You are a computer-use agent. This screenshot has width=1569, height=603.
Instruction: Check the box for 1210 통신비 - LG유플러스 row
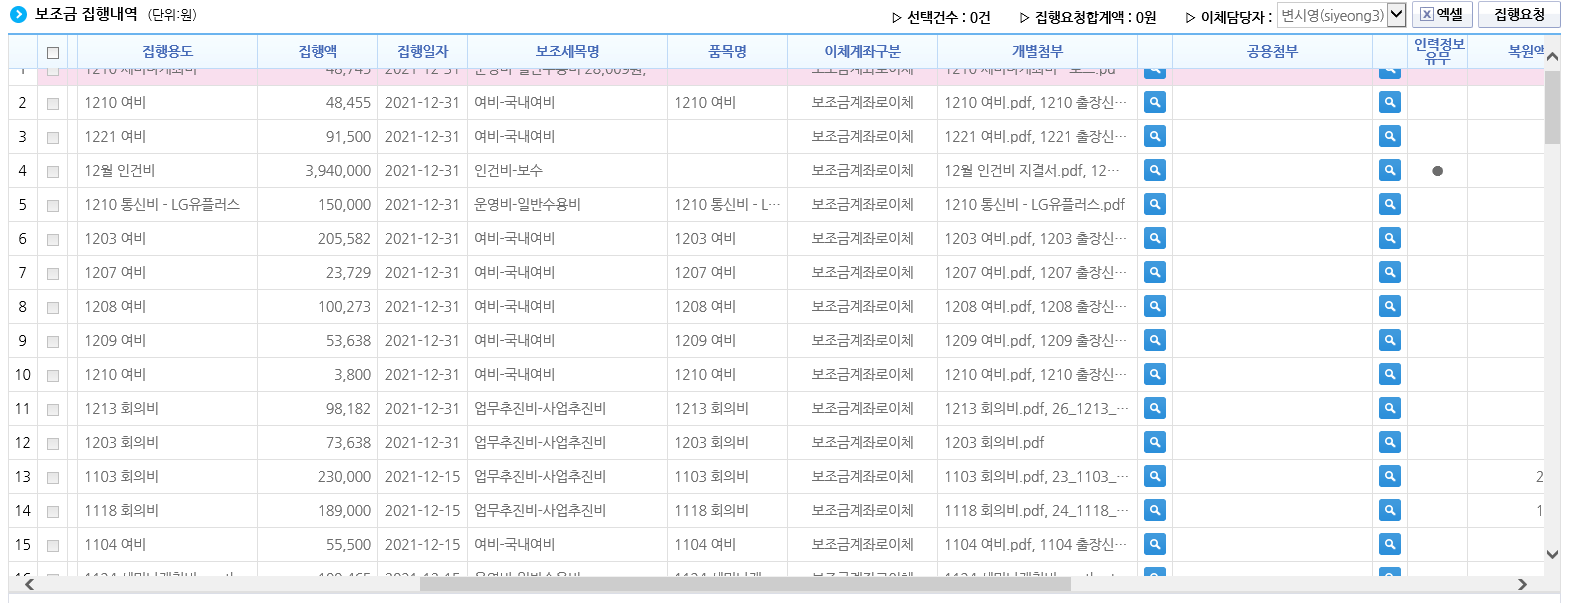[53, 205]
